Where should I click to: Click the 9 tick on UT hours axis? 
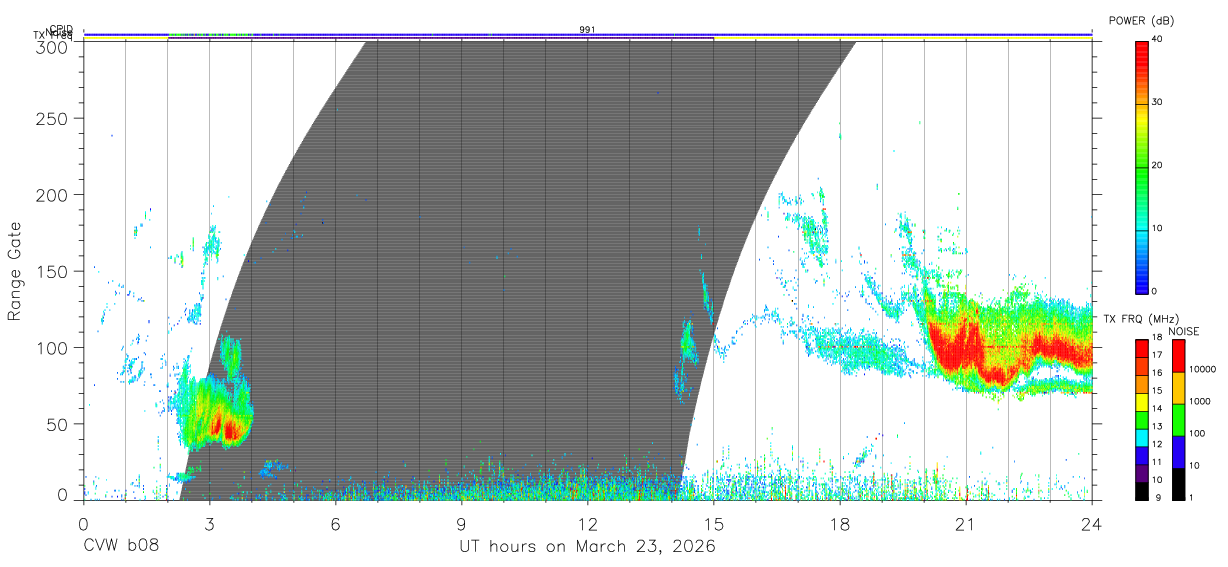(462, 522)
